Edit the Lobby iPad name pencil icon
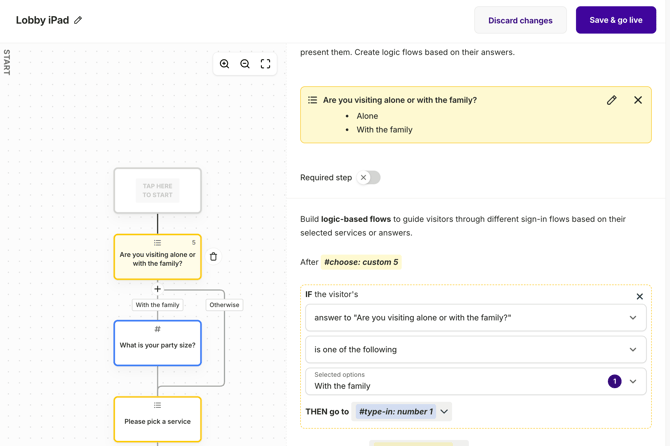Viewport: 670px width, 446px height. click(78, 20)
